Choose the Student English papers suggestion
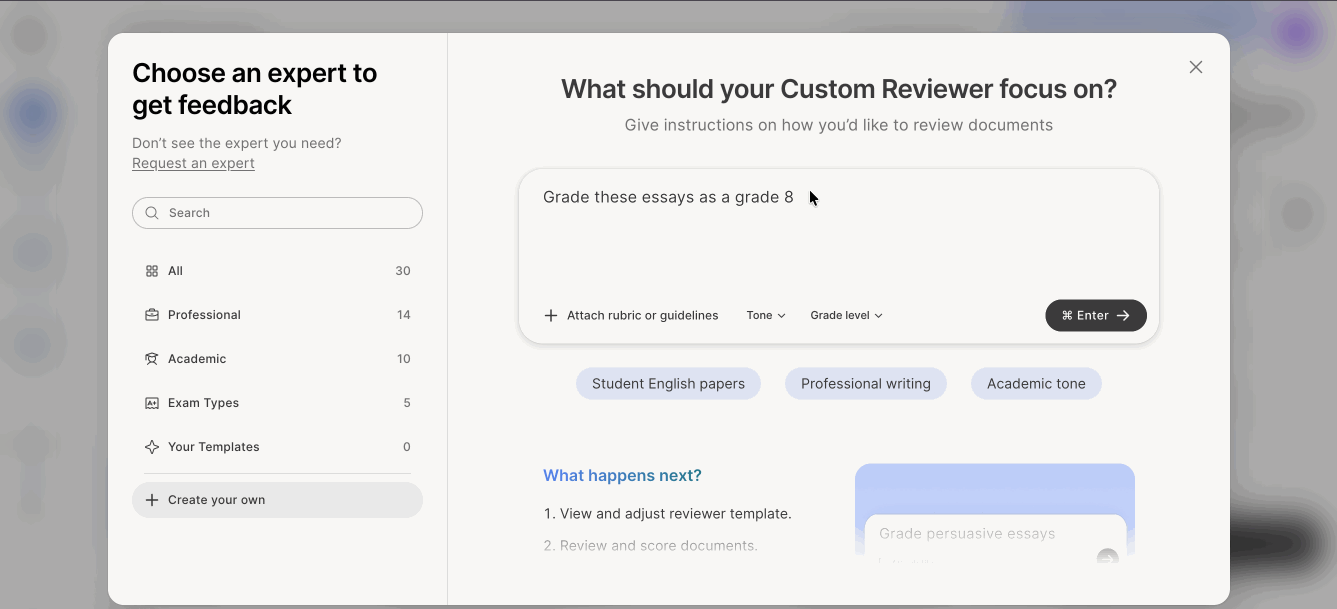Image resolution: width=1337 pixels, height=609 pixels. pos(668,384)
